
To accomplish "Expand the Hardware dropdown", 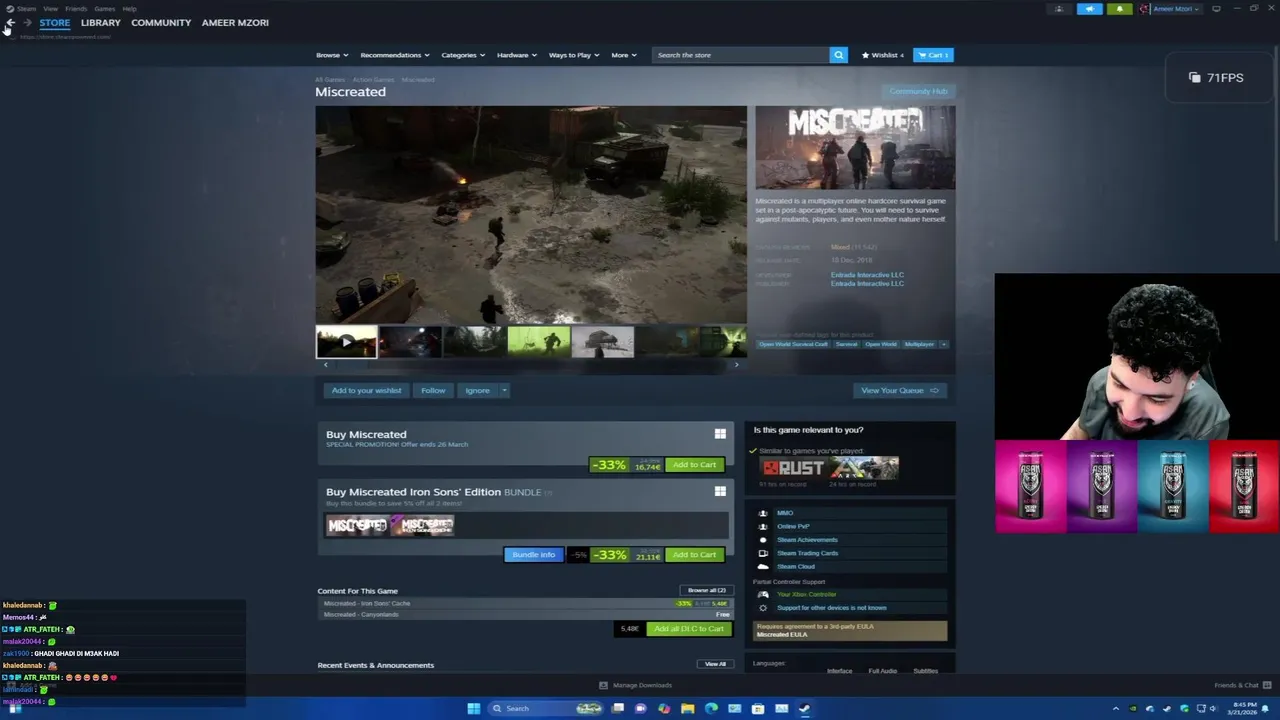I will point(517,55).
